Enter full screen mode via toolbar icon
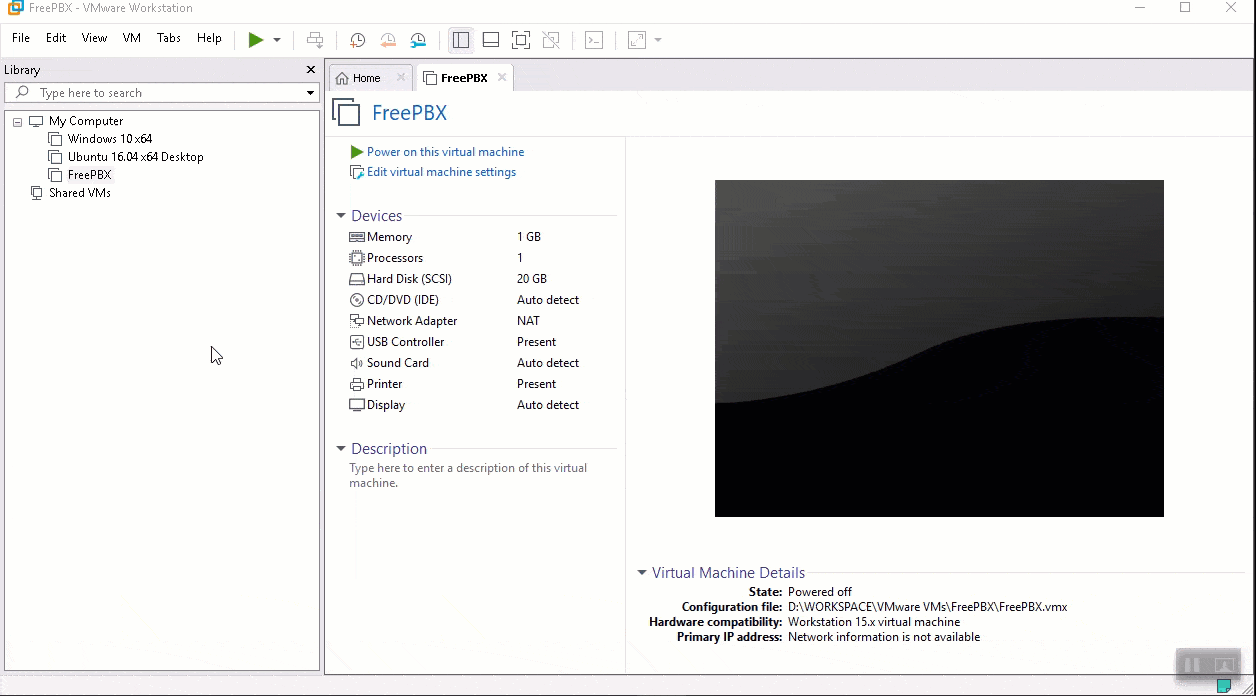The image size is (1256, 696). [521, 40]
